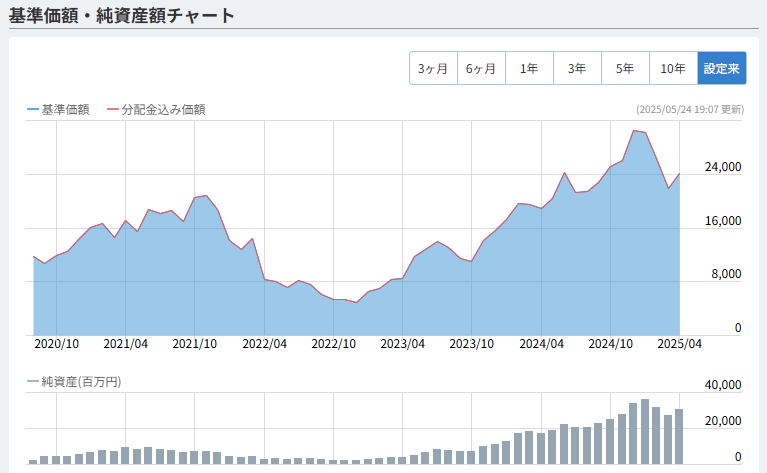Click the 8,000 price axis label
The height and width of the screenshot is (473, 767).
(x=726, y=274)
